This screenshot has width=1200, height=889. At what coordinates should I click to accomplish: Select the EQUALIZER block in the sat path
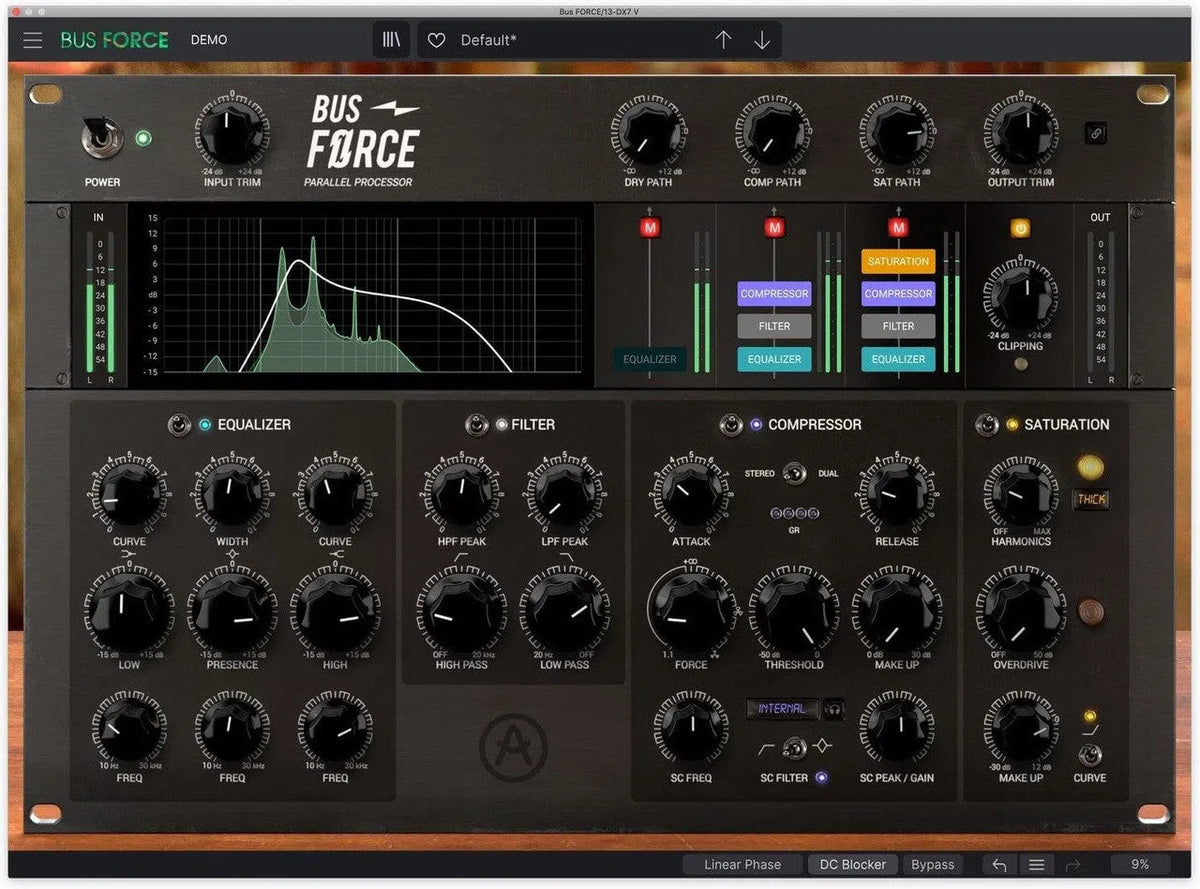897,358
